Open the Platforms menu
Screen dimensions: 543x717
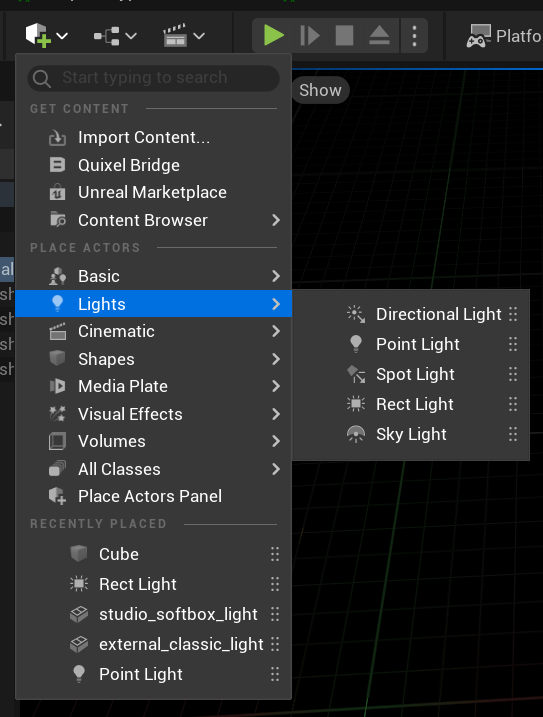pyautogui.click(x=503, y=36)
